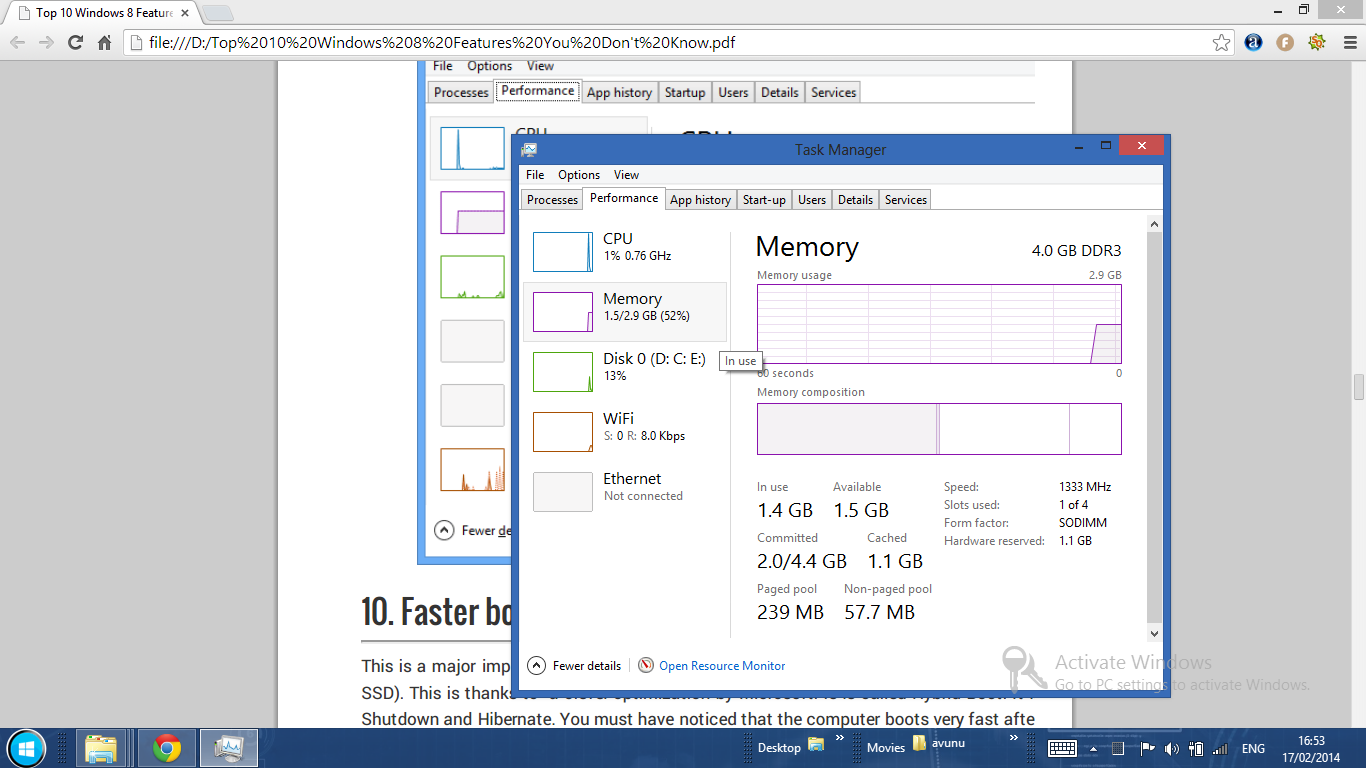Click the ENG language indicator

pyautogui.click(x=1253, y=748)
